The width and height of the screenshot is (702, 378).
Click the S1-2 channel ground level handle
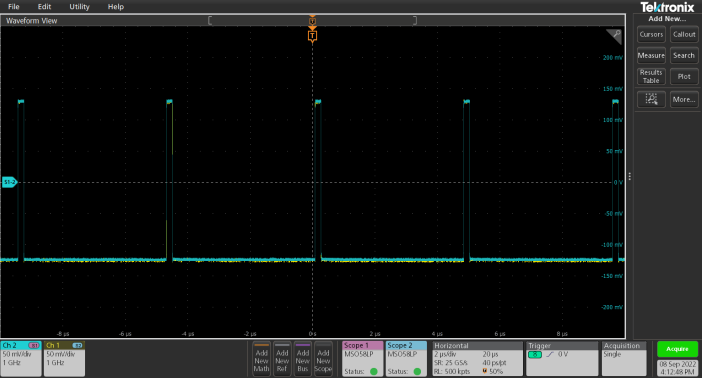click(x=9, y=182)
